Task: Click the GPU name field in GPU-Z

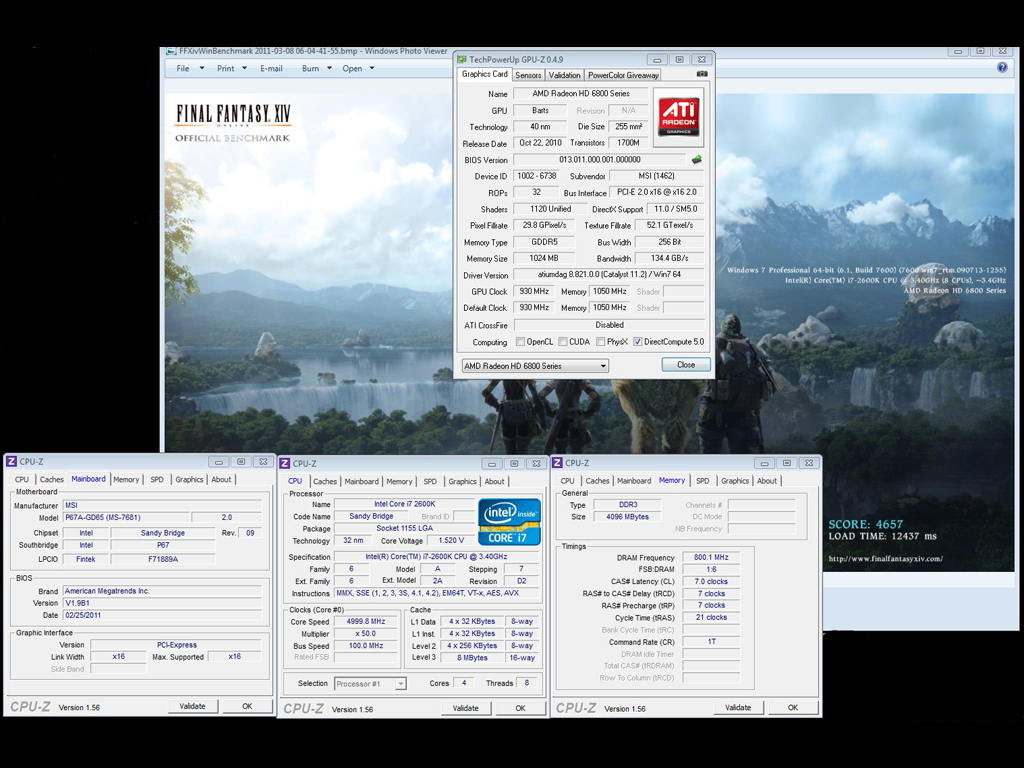Action: point(581,93)
